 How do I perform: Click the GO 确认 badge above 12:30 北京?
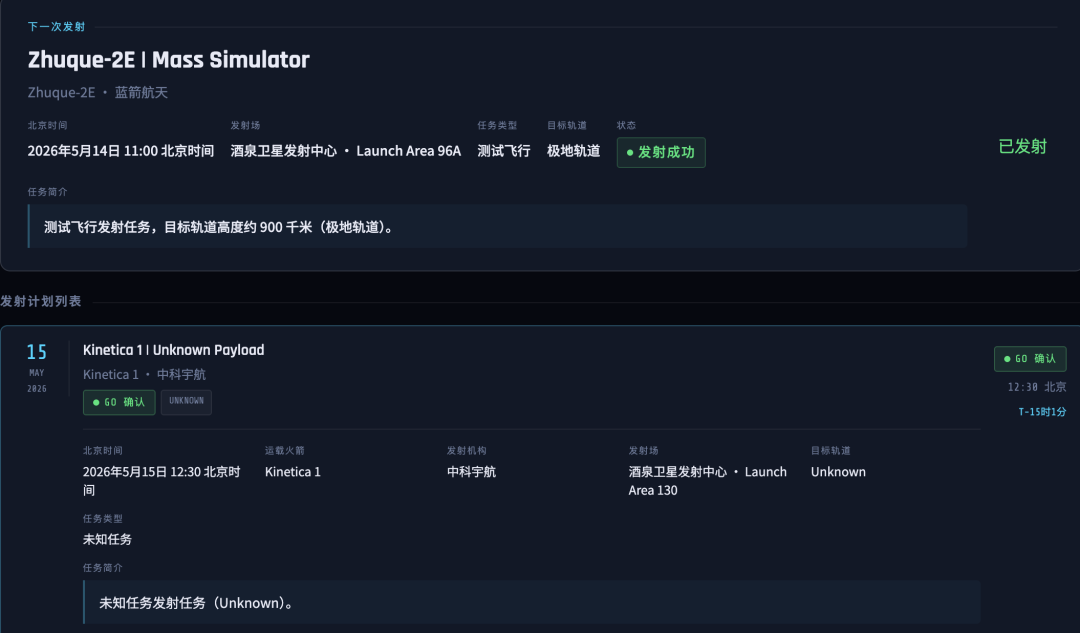click(1030, 359)
